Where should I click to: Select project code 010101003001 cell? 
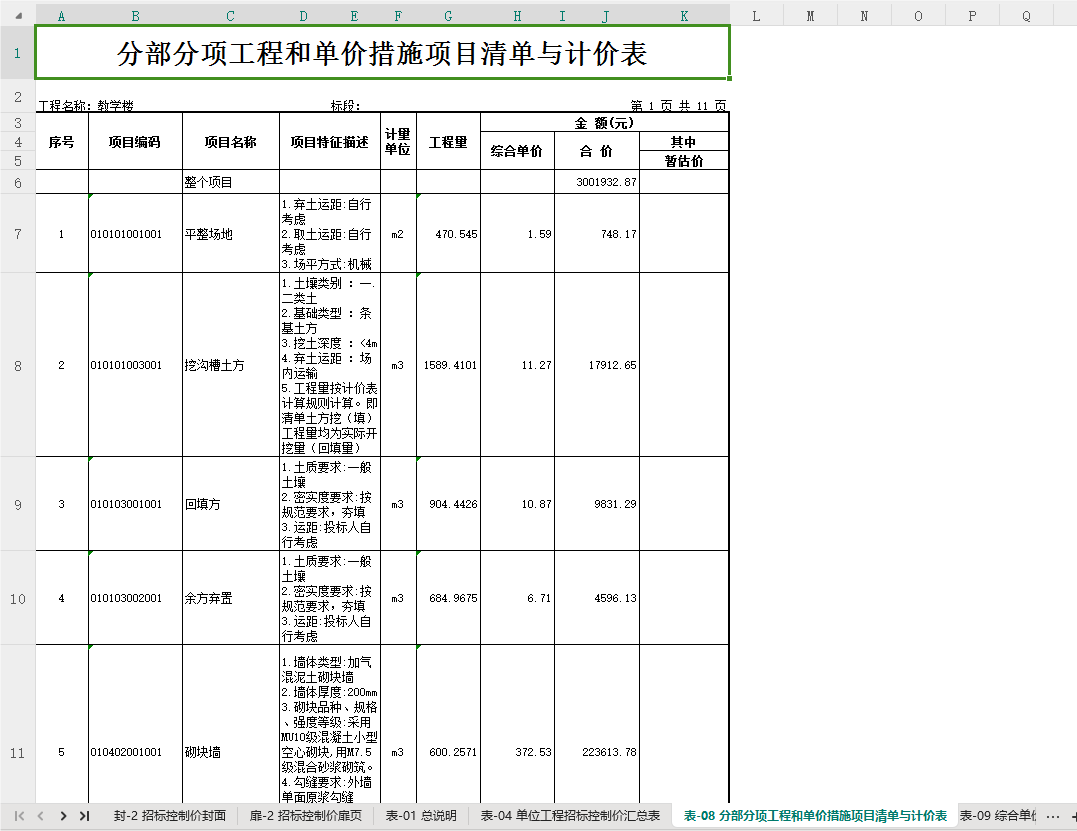click(x=135, y=365)
